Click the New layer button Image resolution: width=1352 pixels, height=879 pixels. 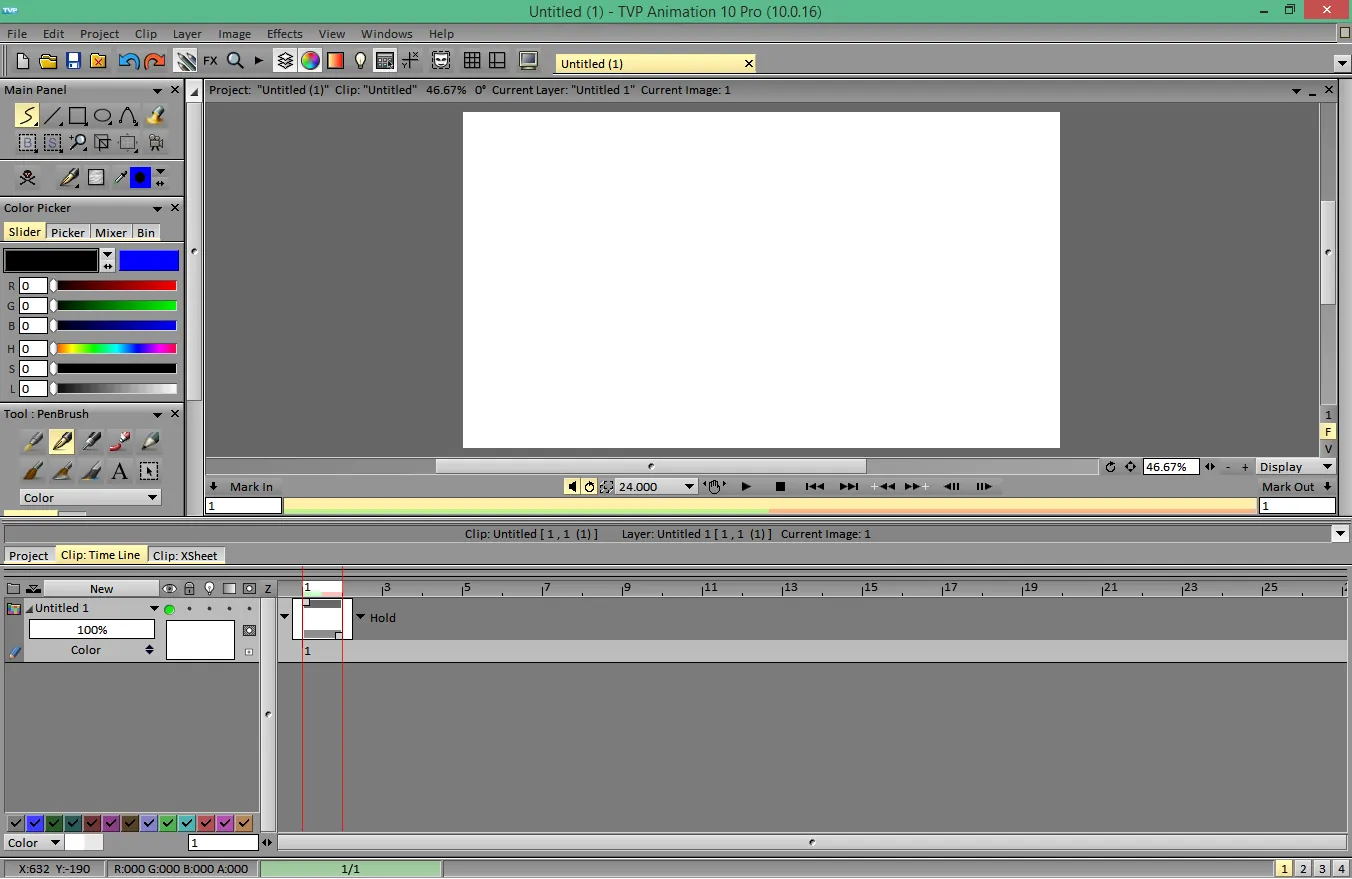(x=101, y=588)
